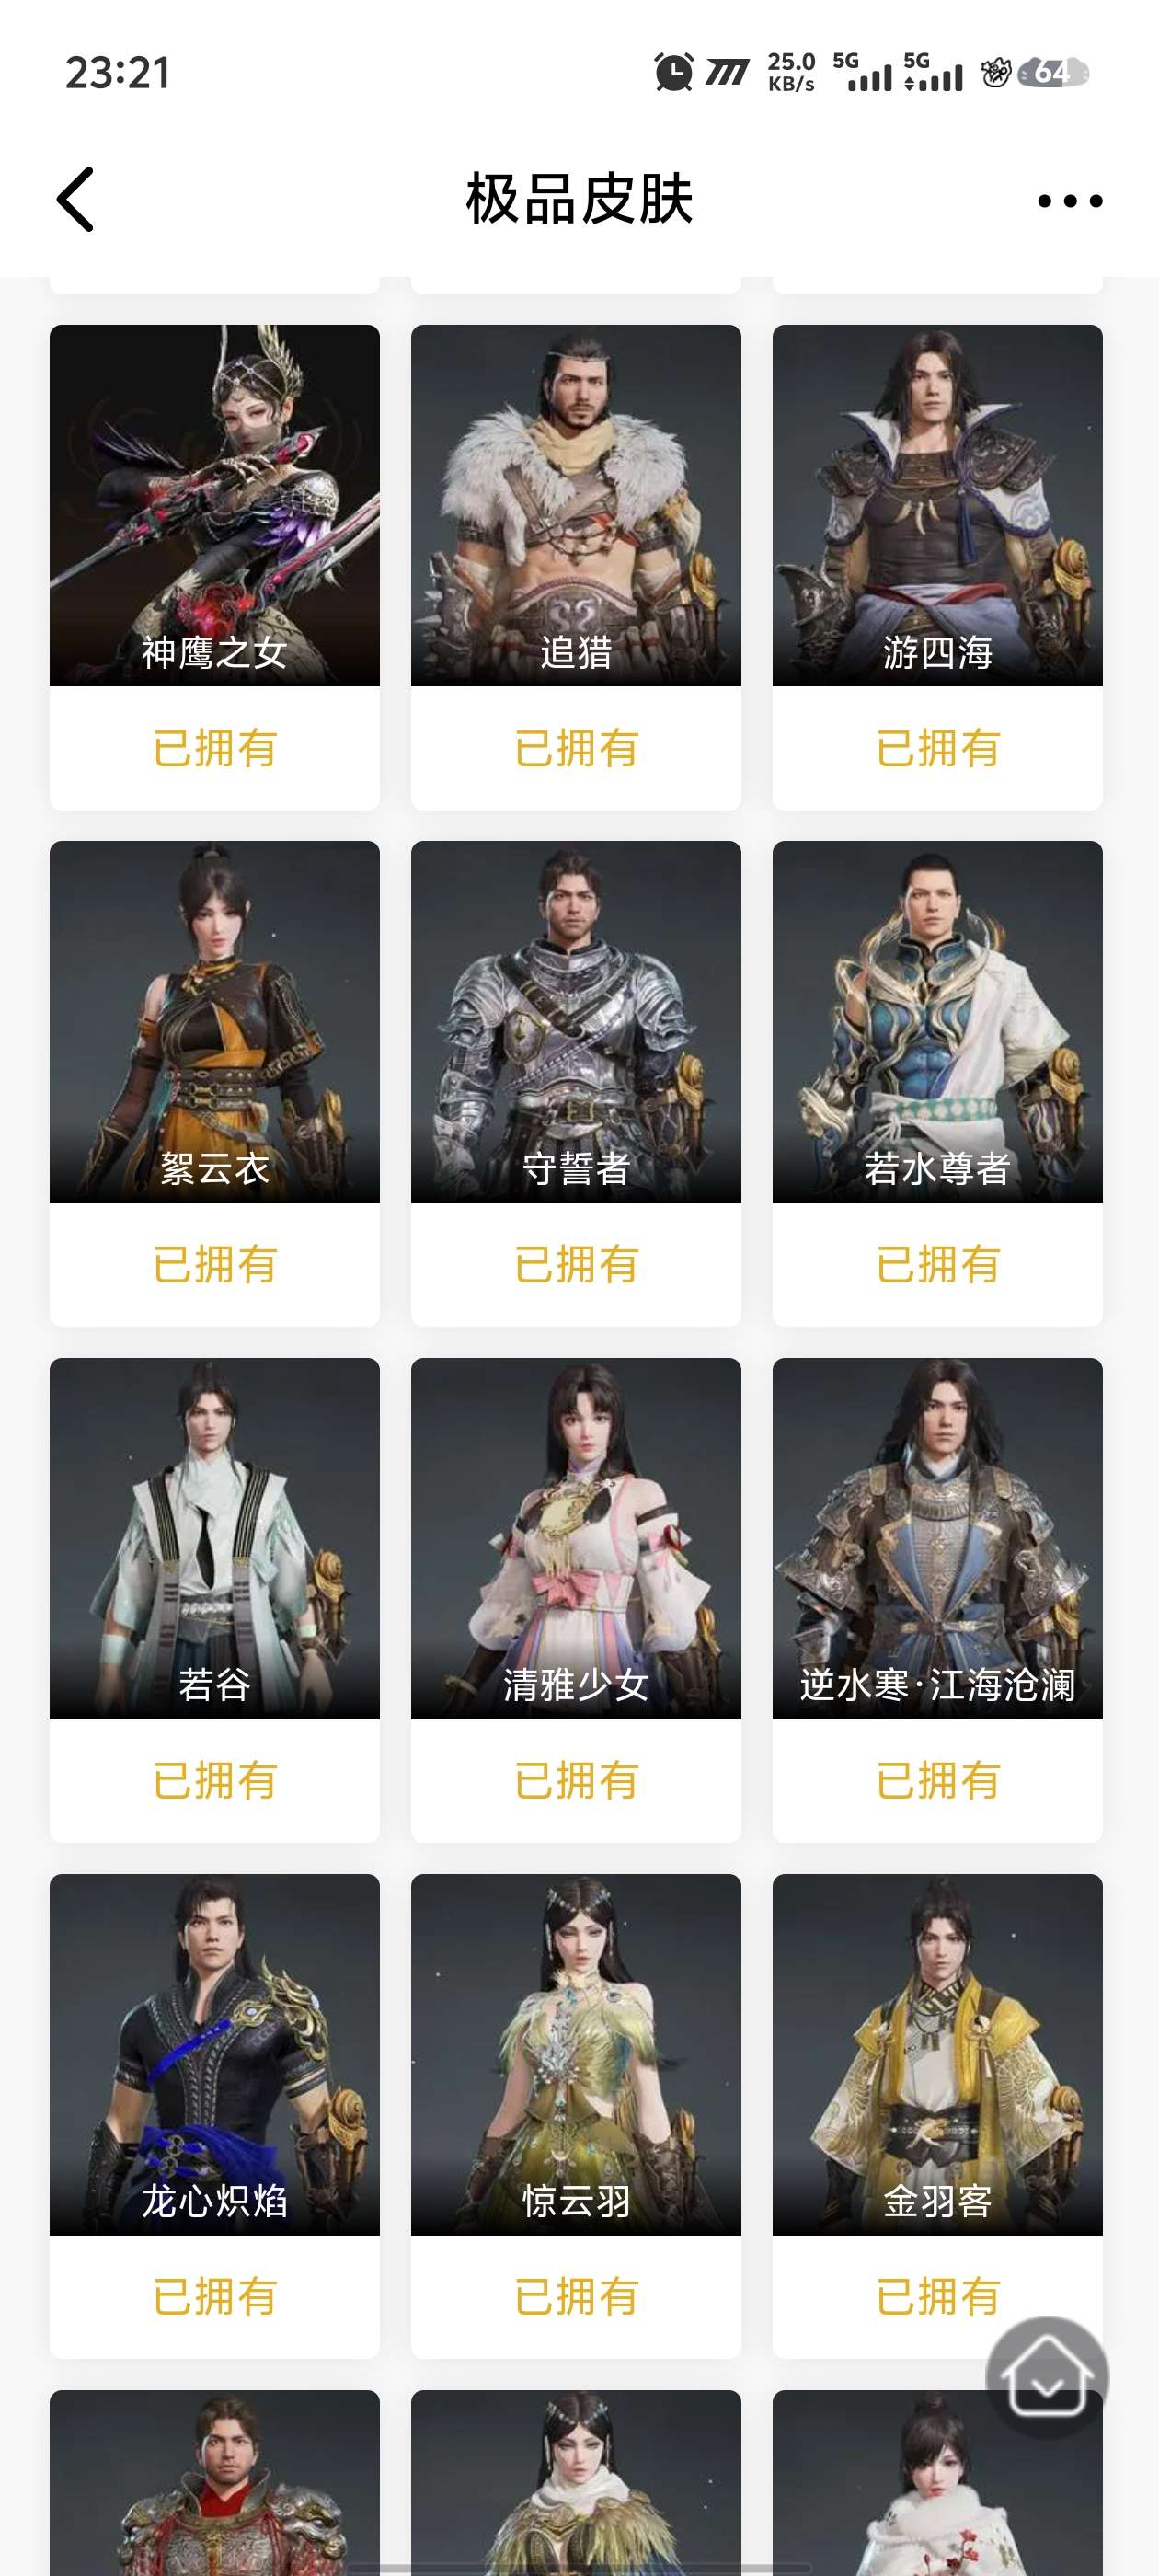Open the 若谷 skin thumbnail
The height and width of the screenshot is (2576, 1159).
[x=215, y=1538]
